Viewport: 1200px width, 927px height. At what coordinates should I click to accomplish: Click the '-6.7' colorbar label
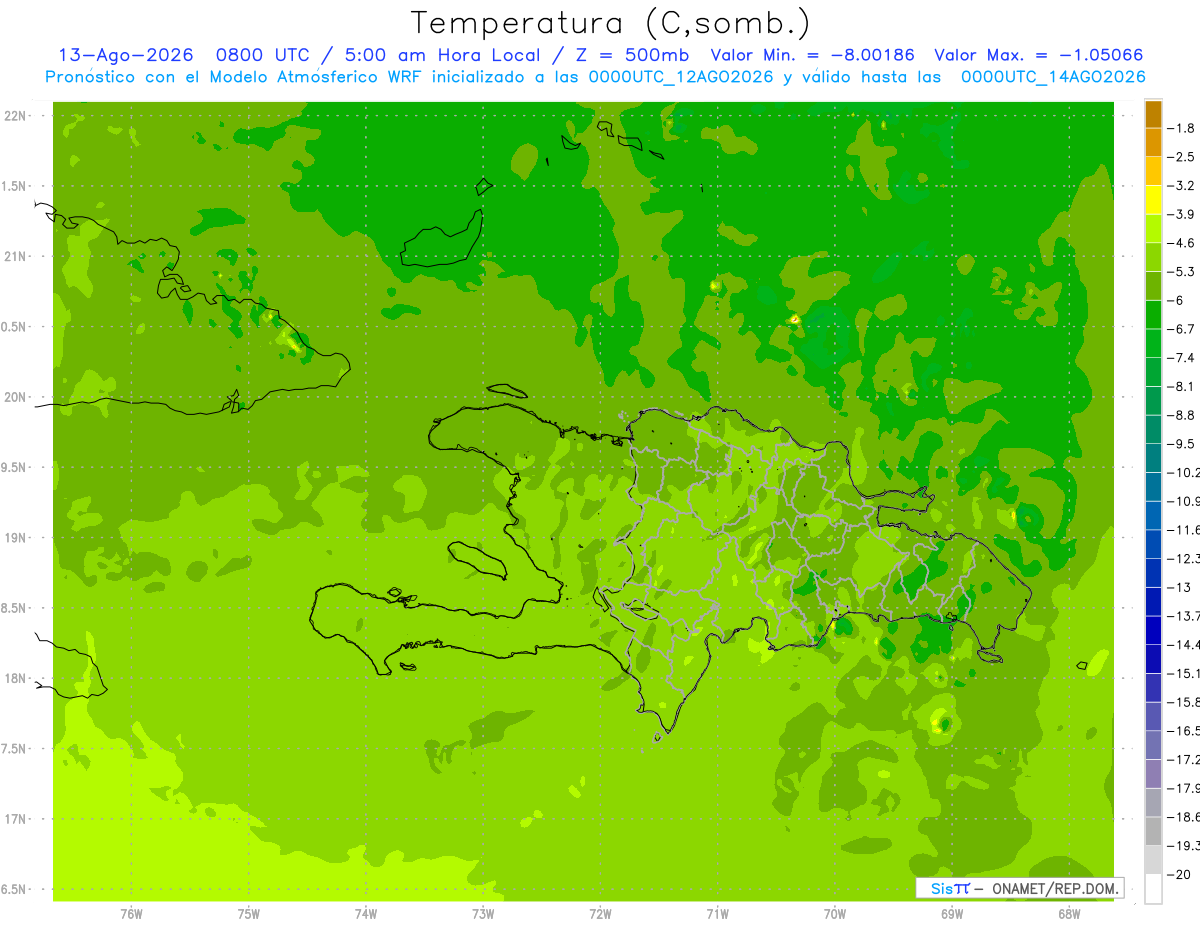(x=1182, y=329)
